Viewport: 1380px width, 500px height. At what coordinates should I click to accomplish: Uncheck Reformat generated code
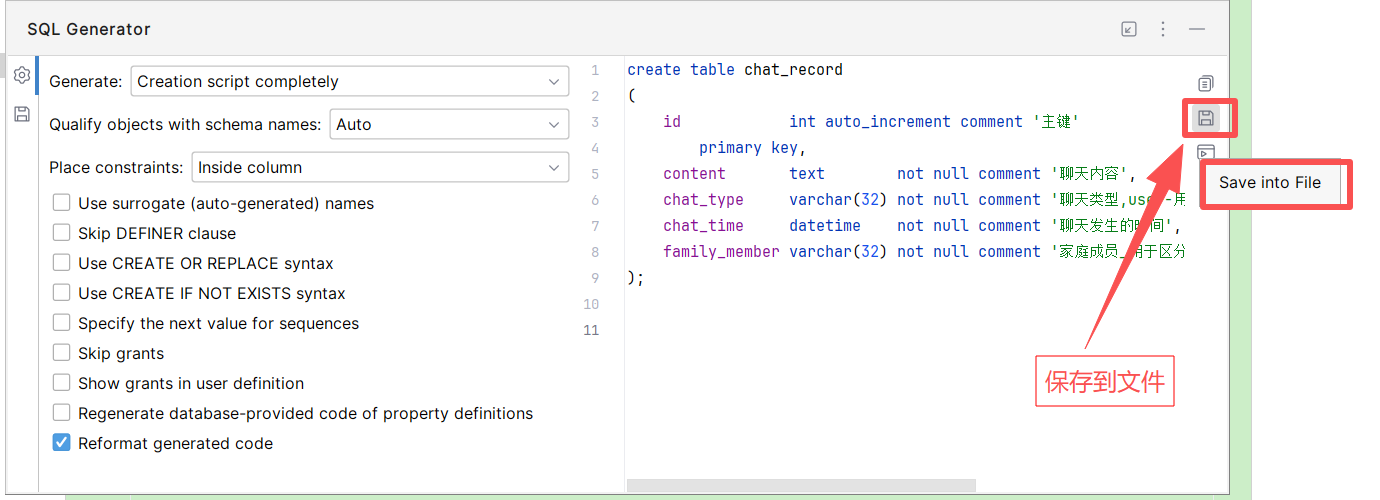click(61, 443)
